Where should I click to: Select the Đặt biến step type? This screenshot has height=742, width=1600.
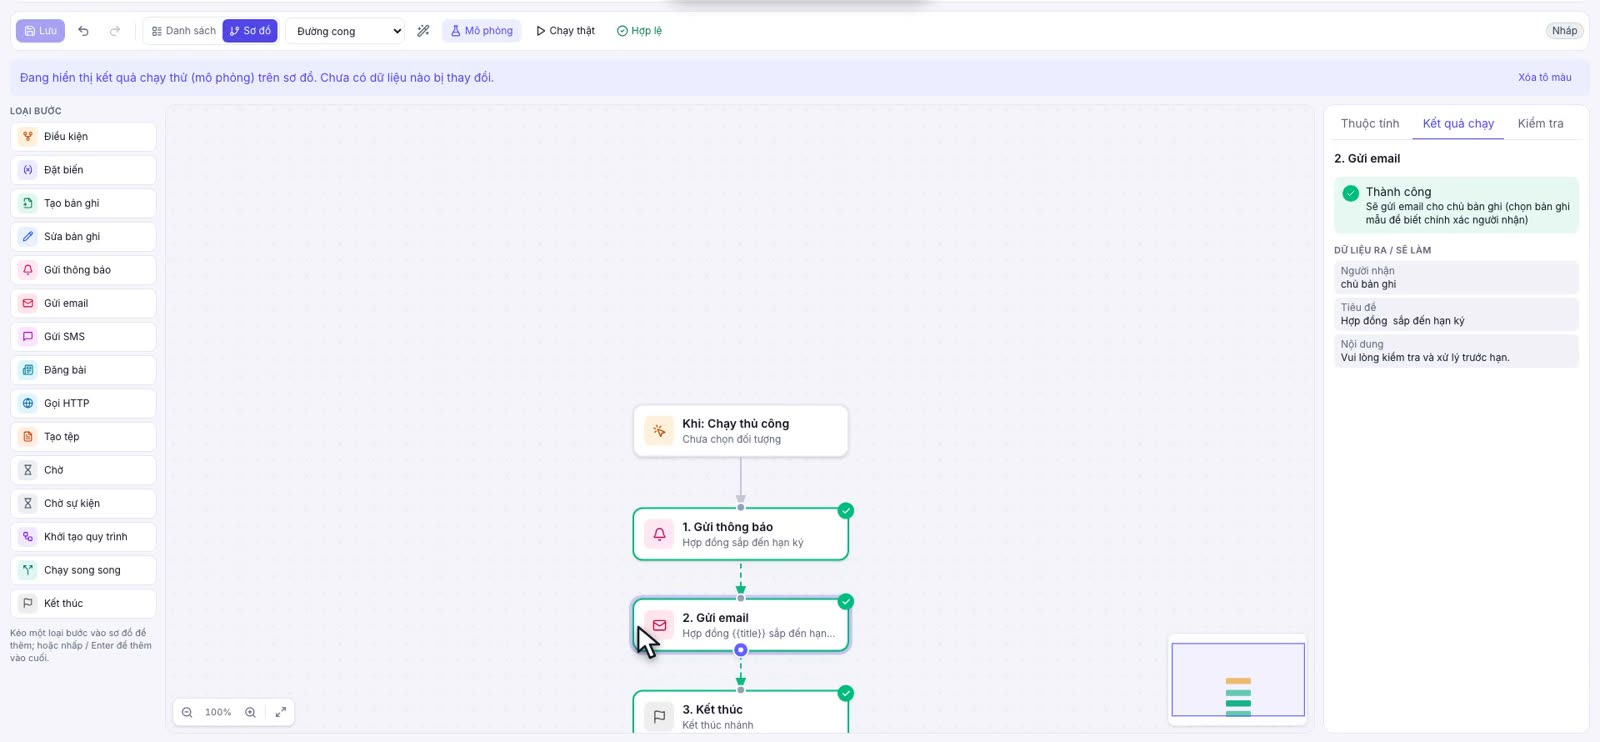pos(83,170)
